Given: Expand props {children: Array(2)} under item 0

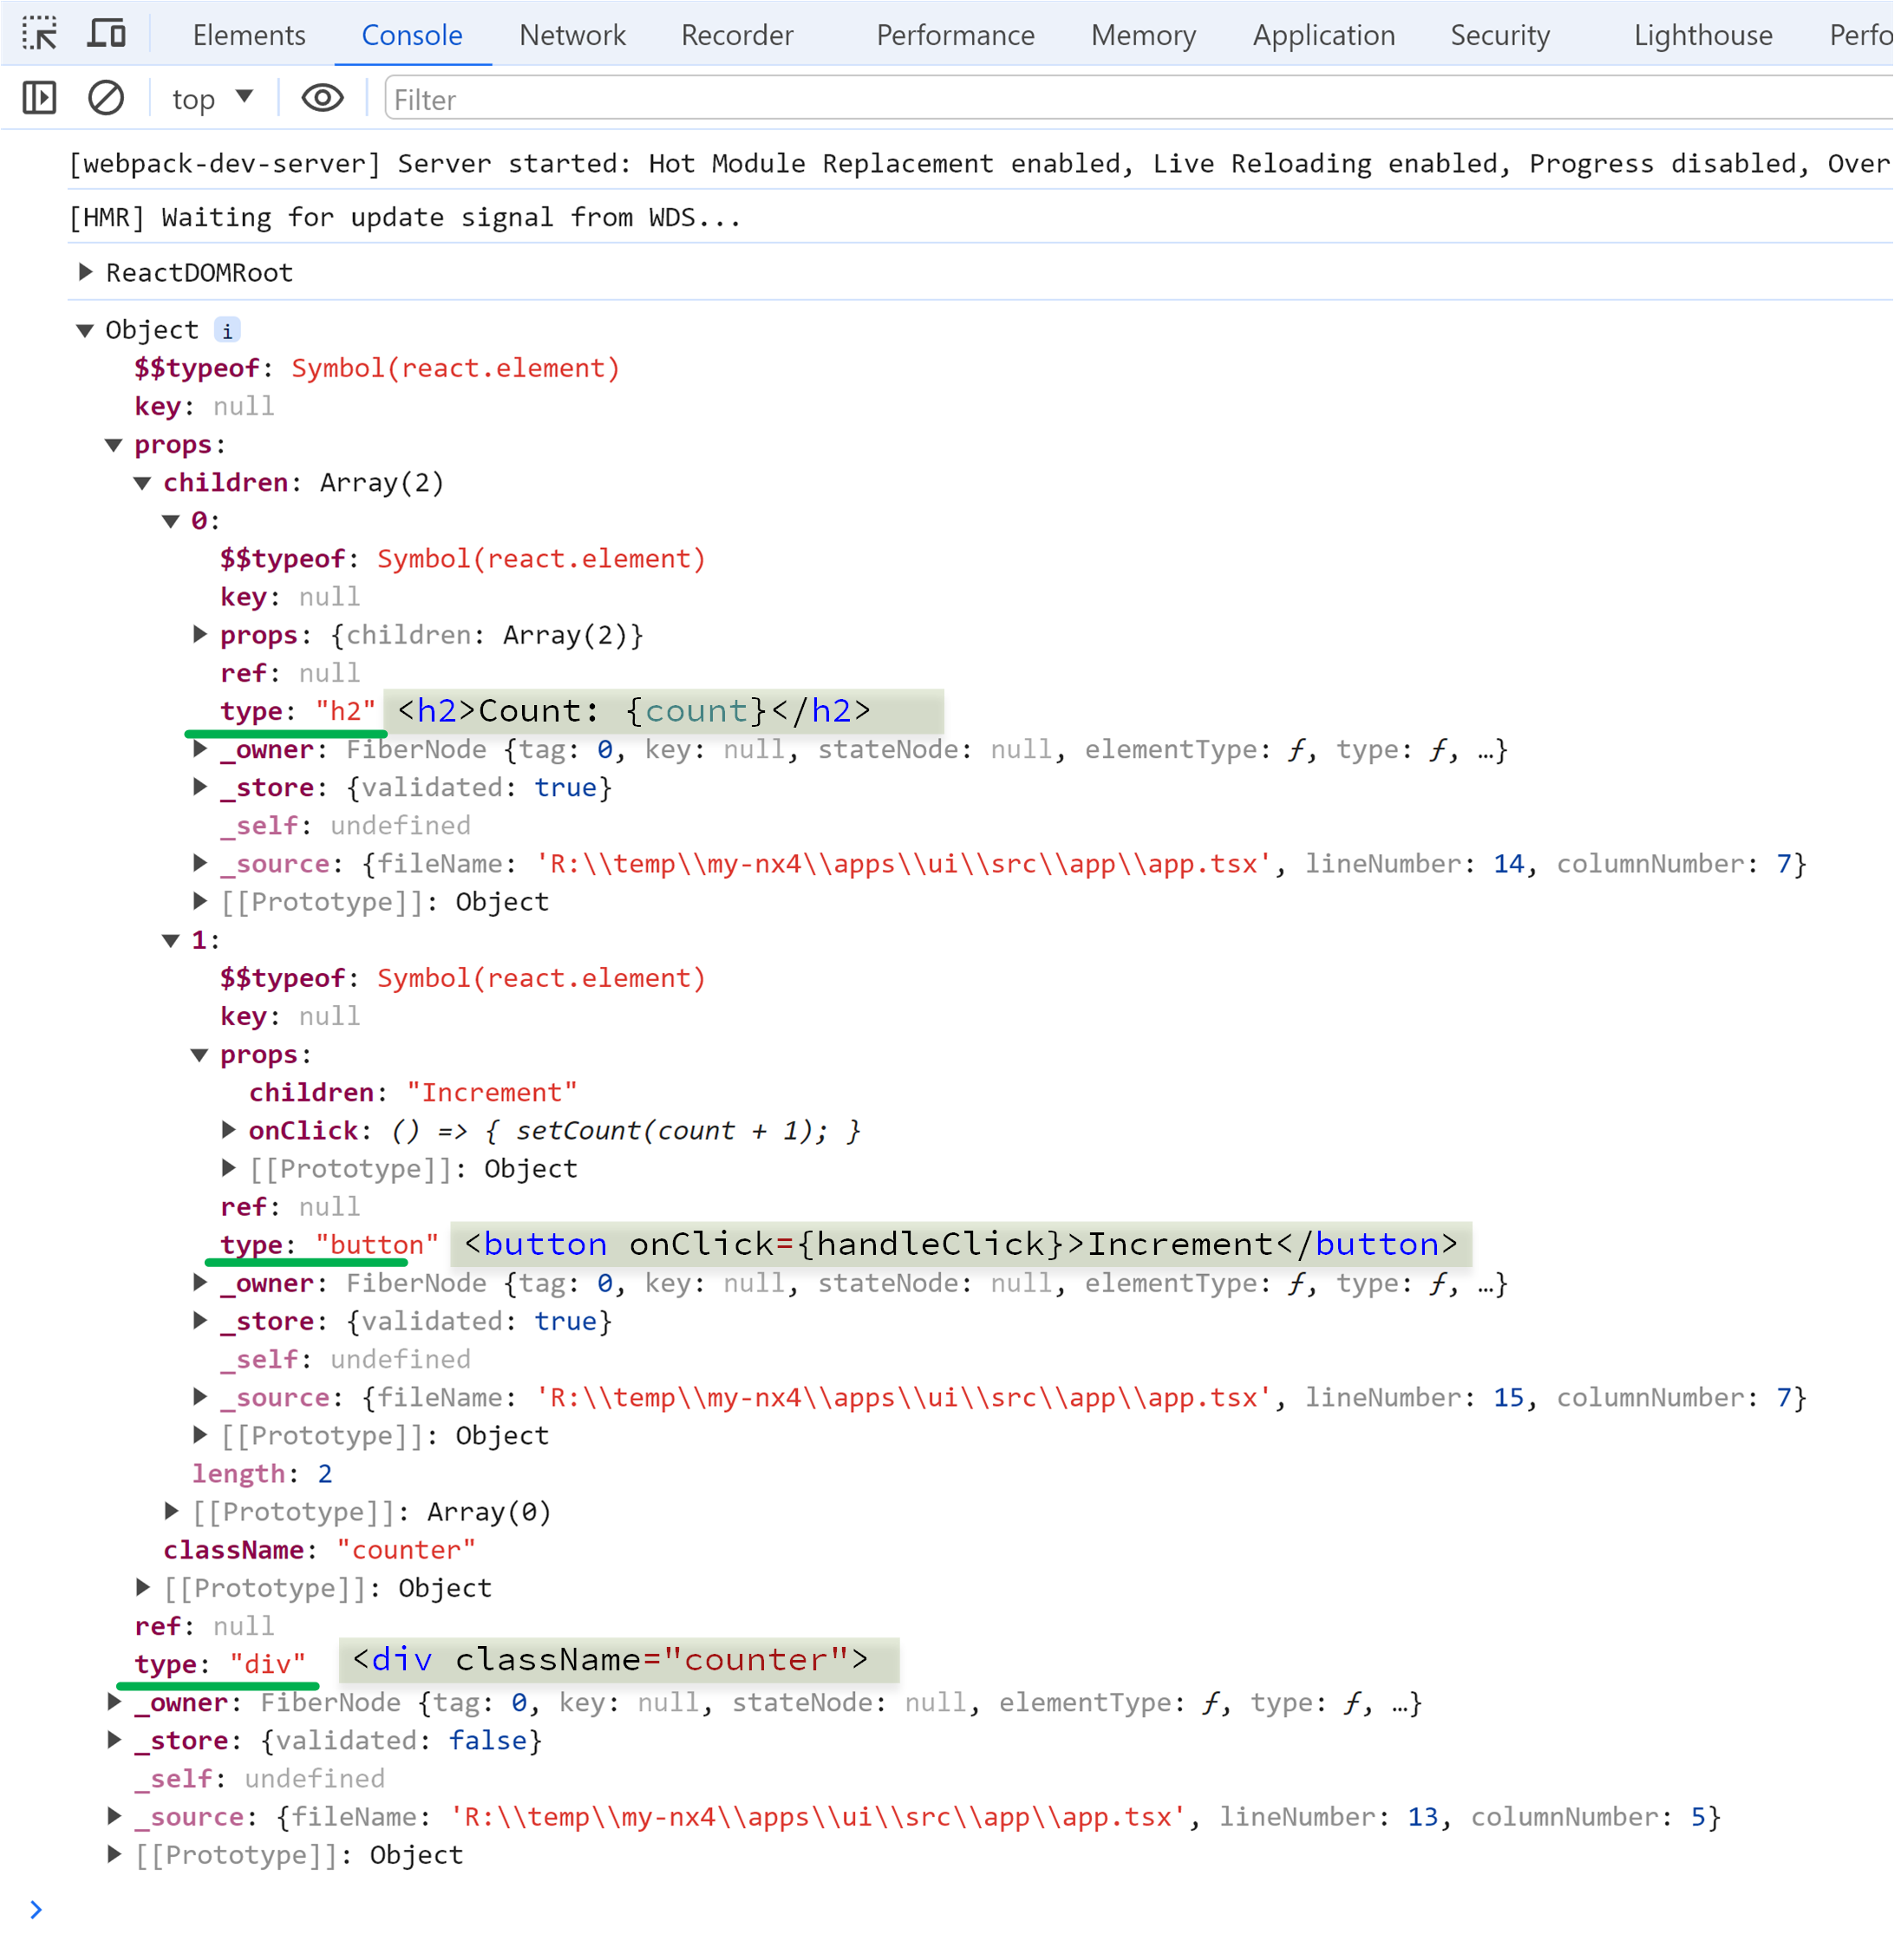Looking at the screenshot, I should coord(200,634).
